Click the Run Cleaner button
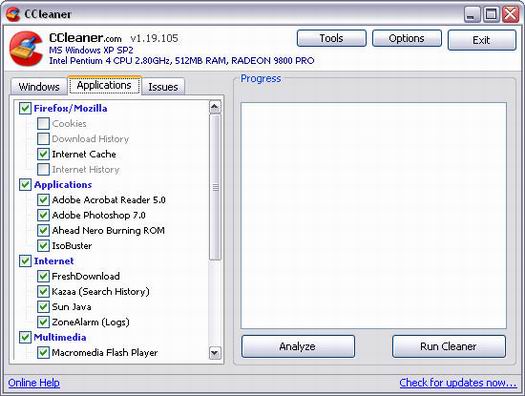The height and width of the screenshot is (396, 525). tap(449, 346)
